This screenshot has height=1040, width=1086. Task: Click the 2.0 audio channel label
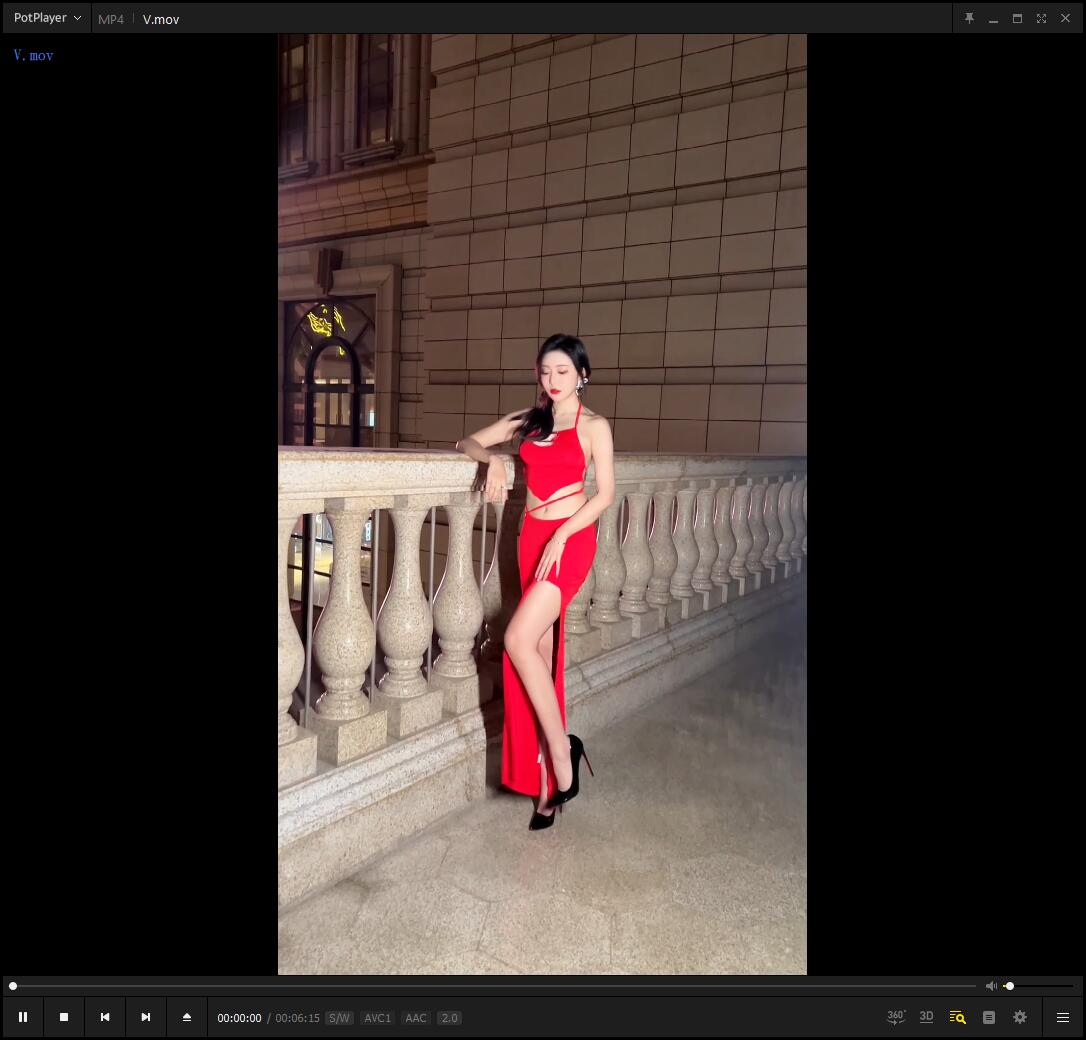tap(449, 1018)
